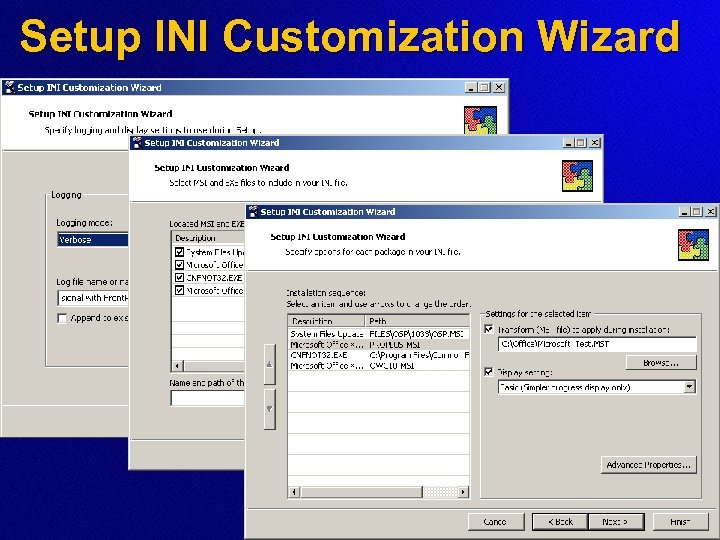This screenshot has height=540, width=720.
Task: Proceed with the Next button
Action: tap(616, 522)
